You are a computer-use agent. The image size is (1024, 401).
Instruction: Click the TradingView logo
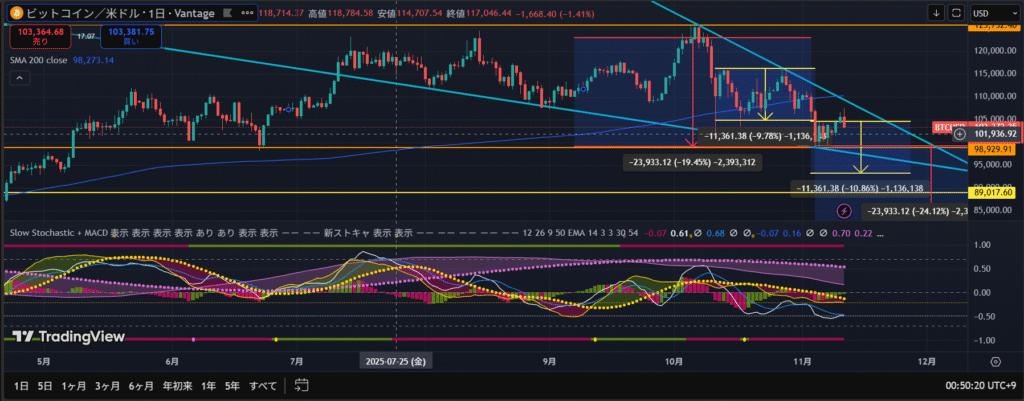67,337
